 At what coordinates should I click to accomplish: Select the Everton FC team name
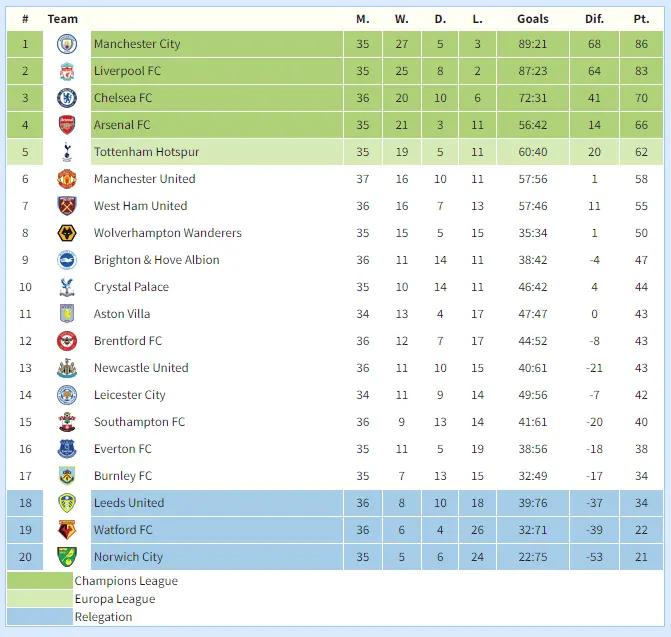coord(123,449)
